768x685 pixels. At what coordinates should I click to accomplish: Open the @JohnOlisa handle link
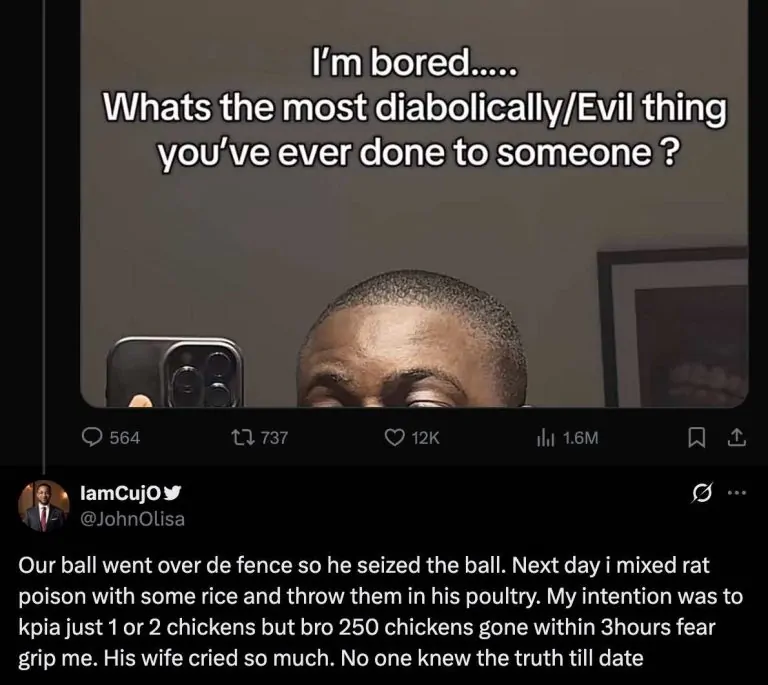pos(132,519)
